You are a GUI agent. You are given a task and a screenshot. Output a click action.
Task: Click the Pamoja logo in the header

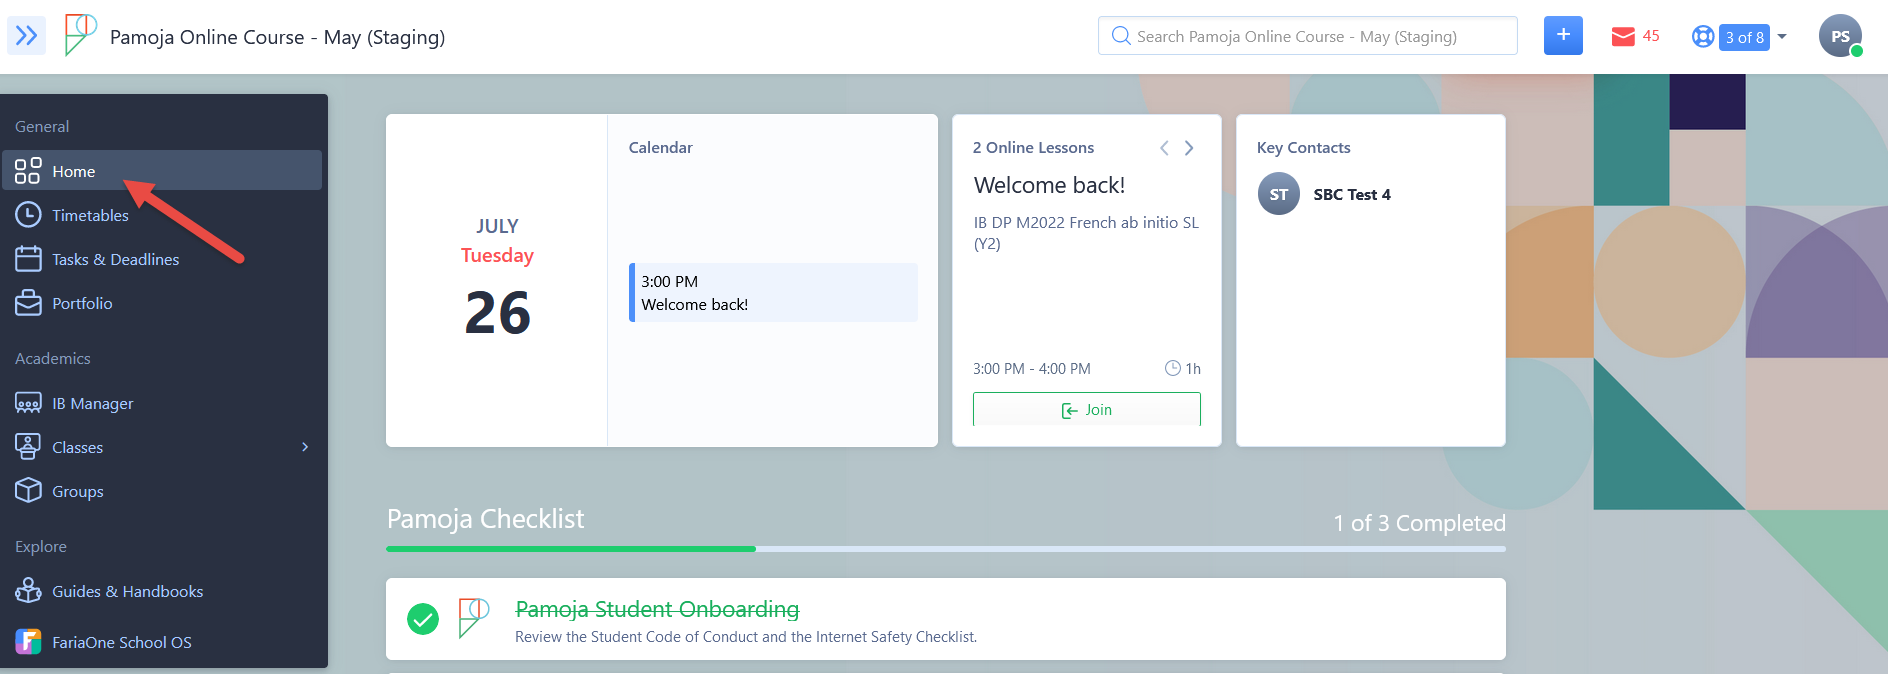click(x=80, y=35)
